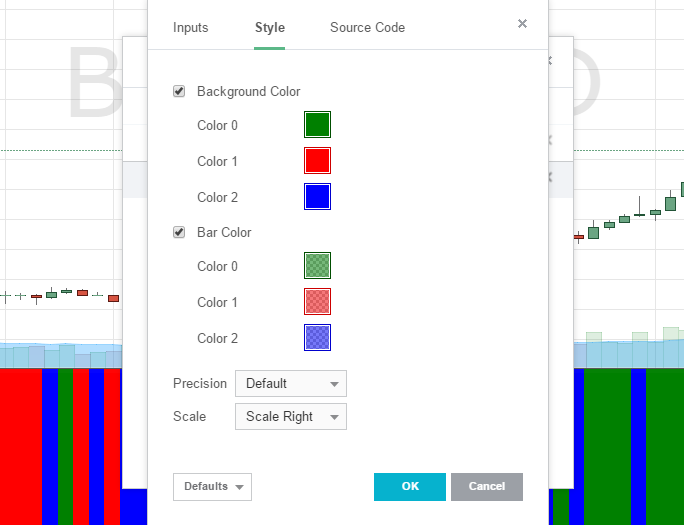Confirm settings with the OK button

[x=409, y=487]
